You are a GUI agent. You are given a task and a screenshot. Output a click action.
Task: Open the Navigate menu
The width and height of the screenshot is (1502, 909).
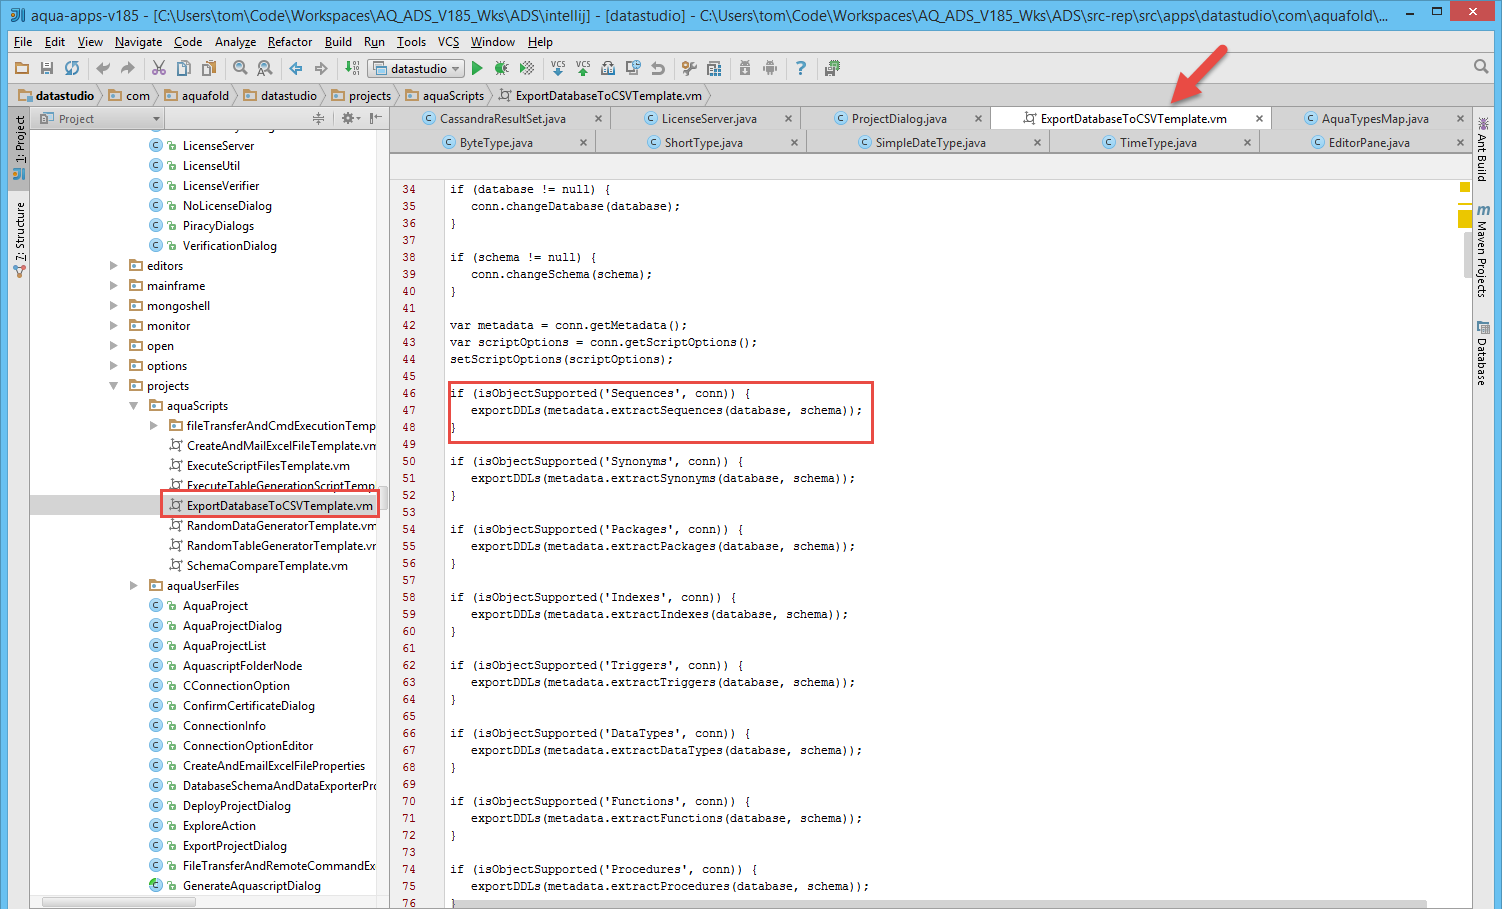coord(138,42)
